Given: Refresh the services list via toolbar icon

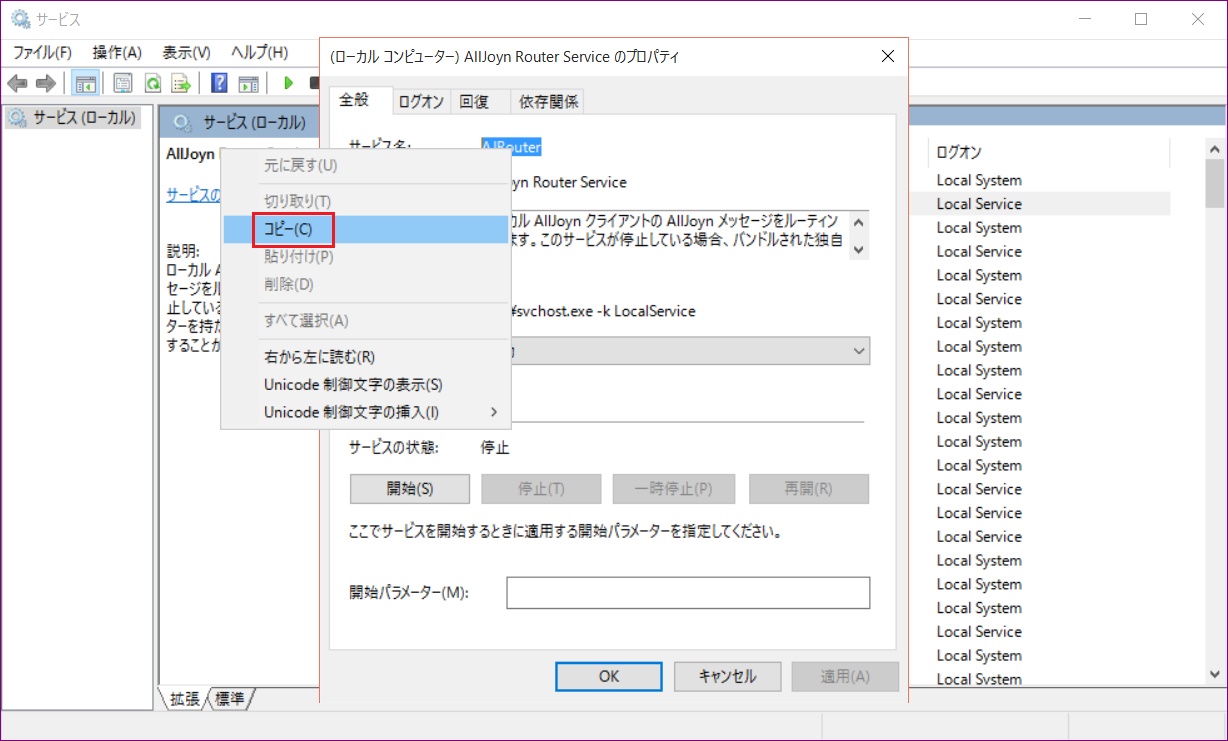Looking at the screenshot, I should pyautogui.click(x=153, y=83).
